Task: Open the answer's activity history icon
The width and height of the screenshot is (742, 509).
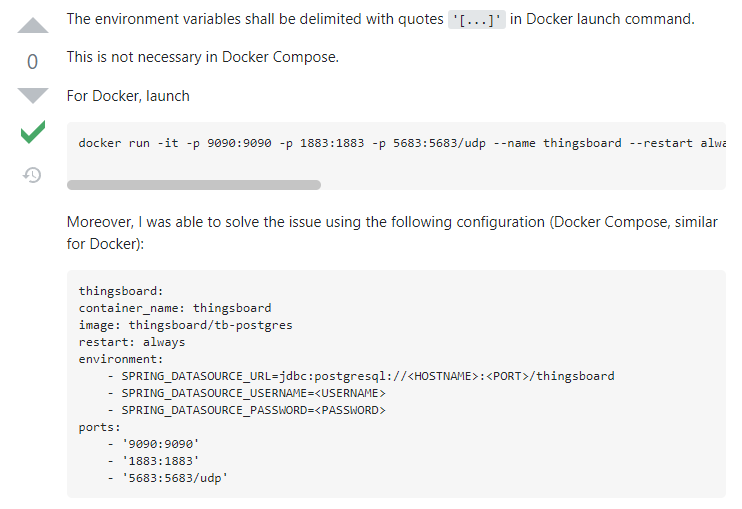Action: (32, 175)
